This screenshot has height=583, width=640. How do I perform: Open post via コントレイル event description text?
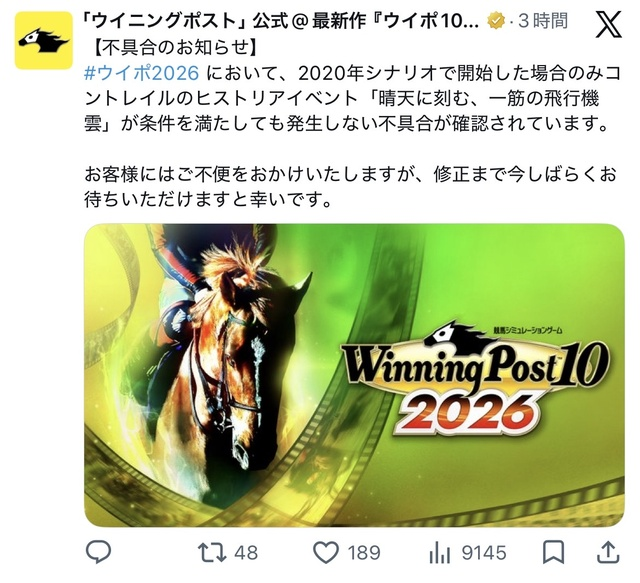[x=352, y=98]
